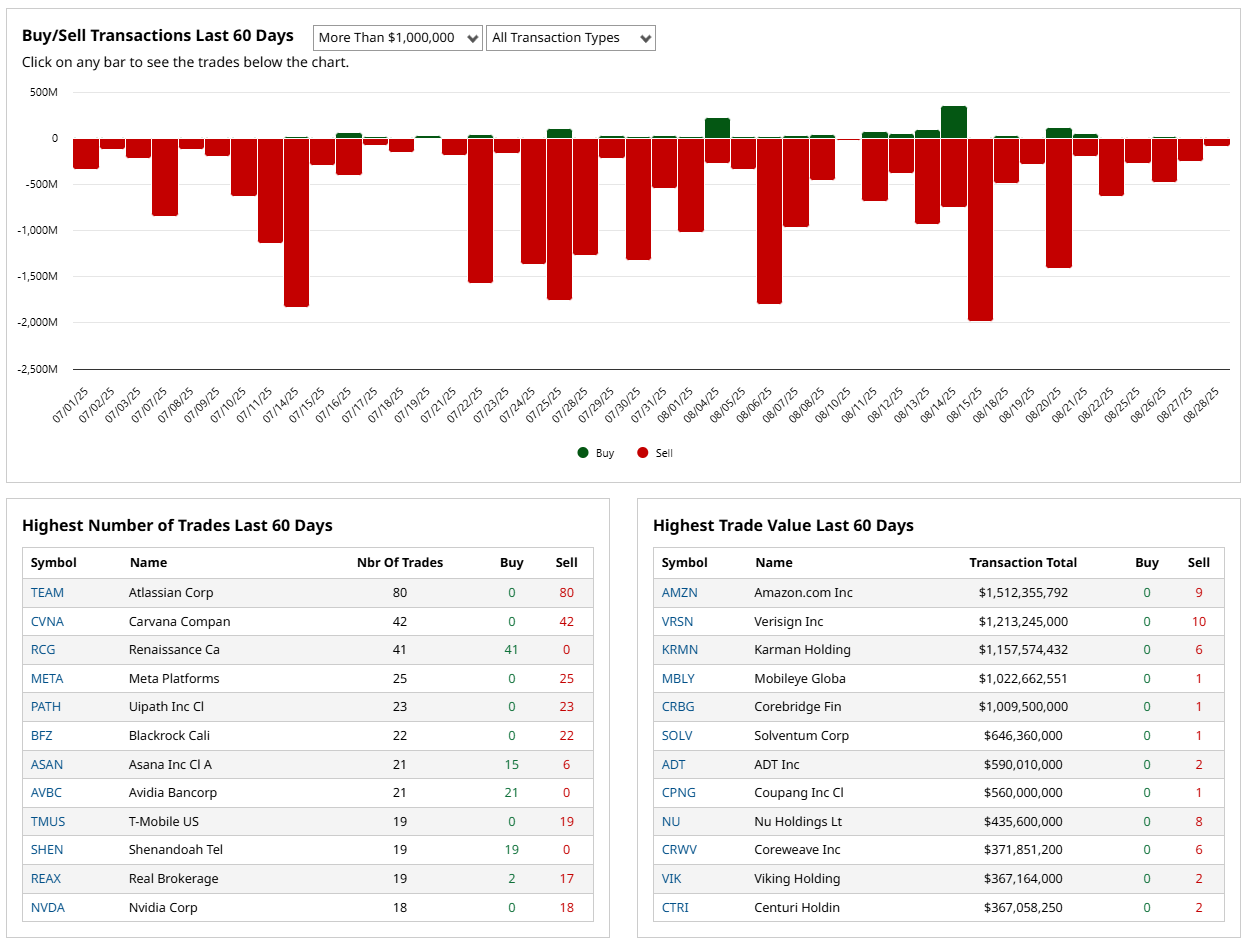Screen dimensions: 1247x945
Task: Click the 'Renaissance Ca' name cell
Action: (x=174, y=650)
